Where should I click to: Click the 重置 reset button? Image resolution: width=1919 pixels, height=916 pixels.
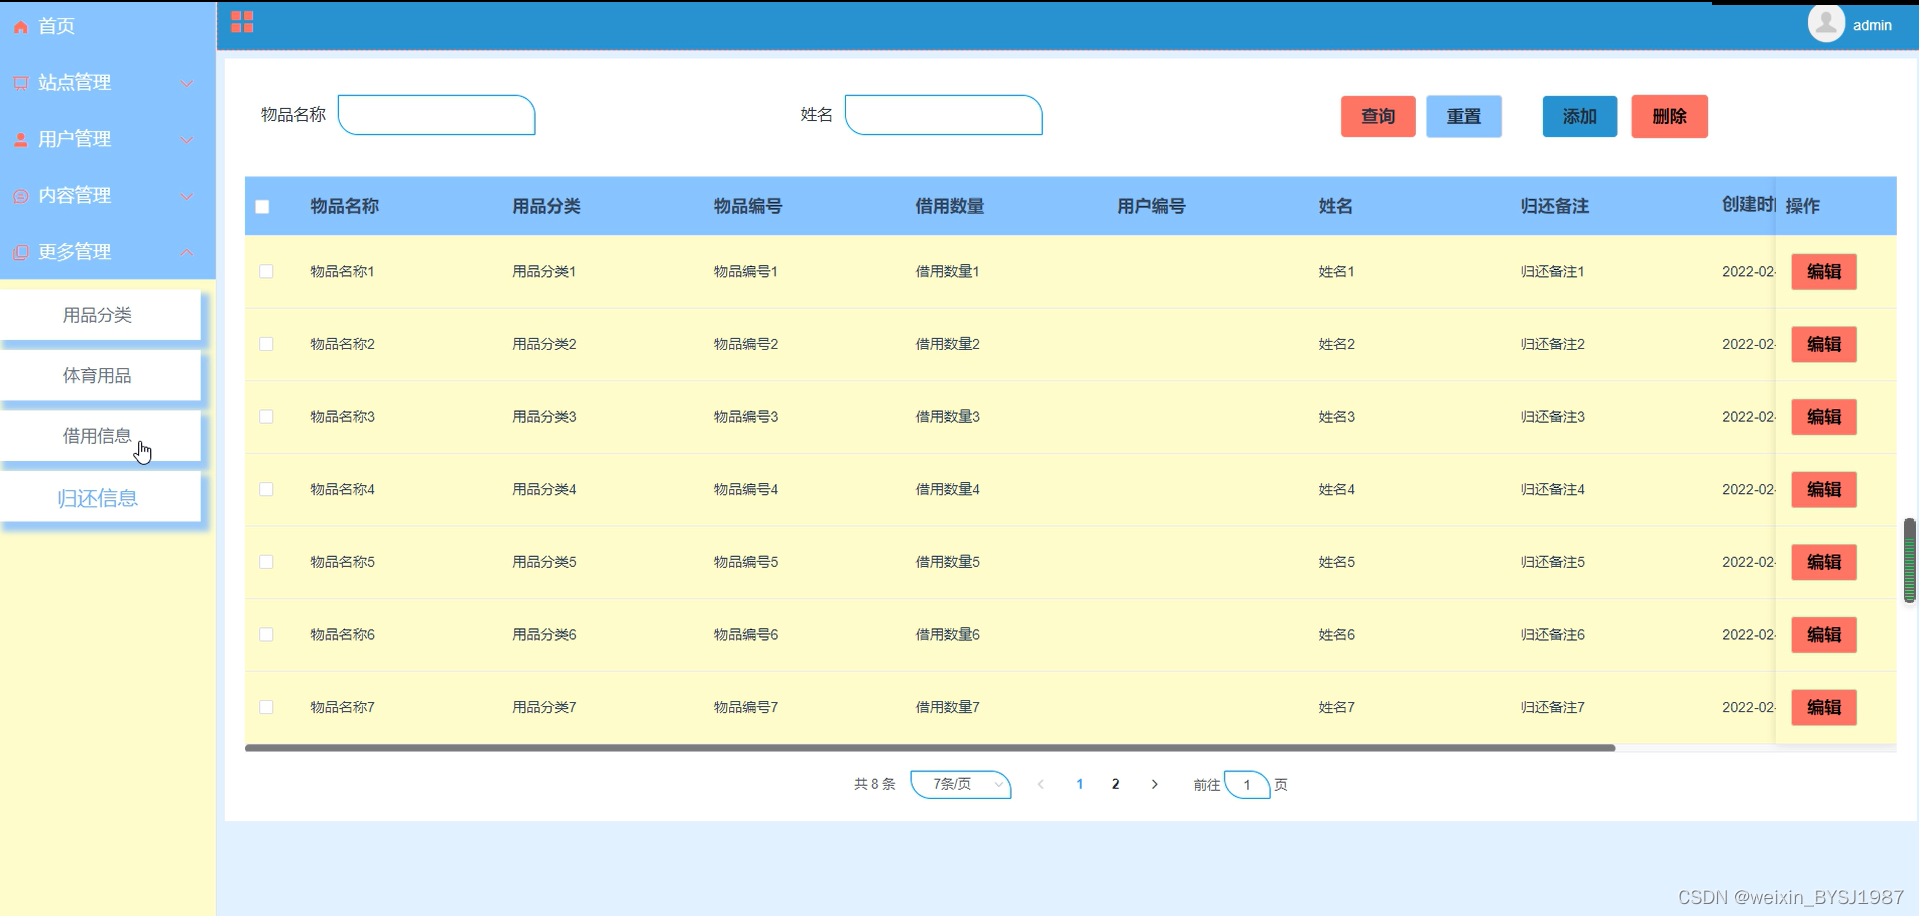pos(1464,116)
